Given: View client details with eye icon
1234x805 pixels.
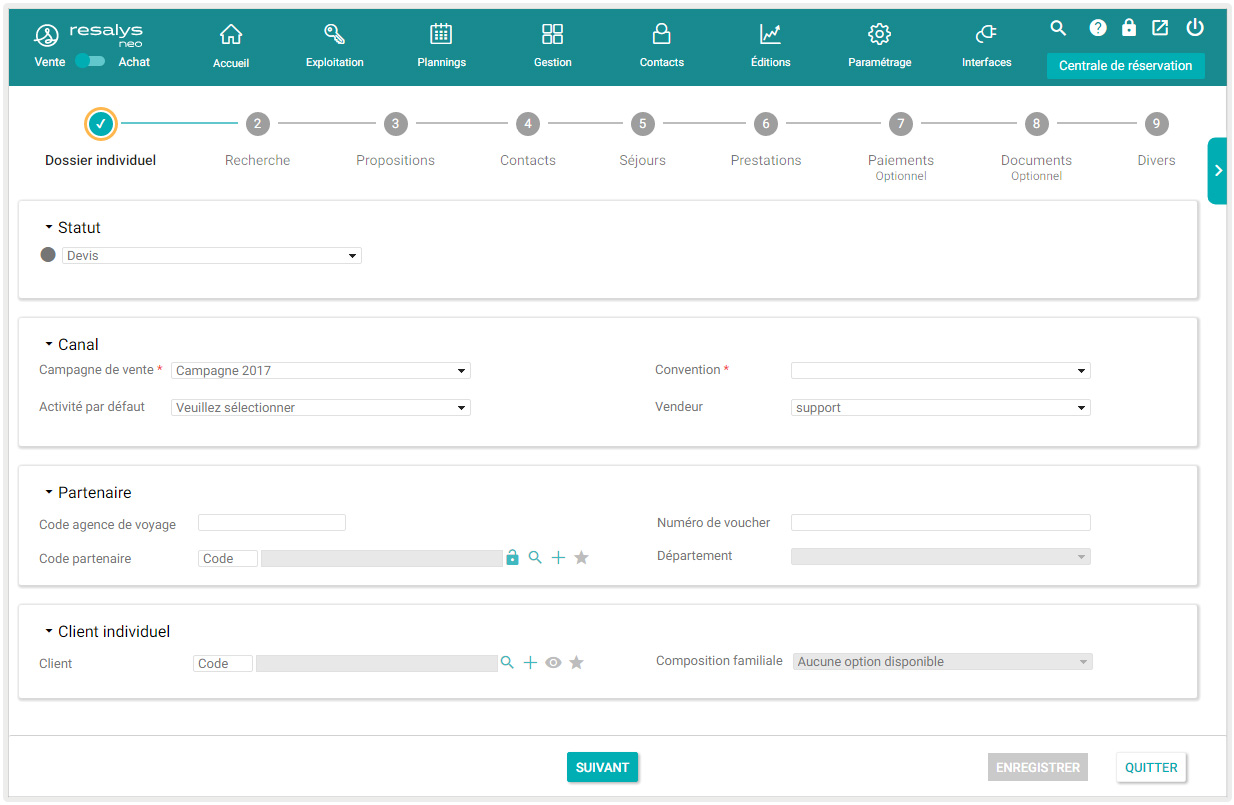Looking at the screenshot, I should point(553,663).
